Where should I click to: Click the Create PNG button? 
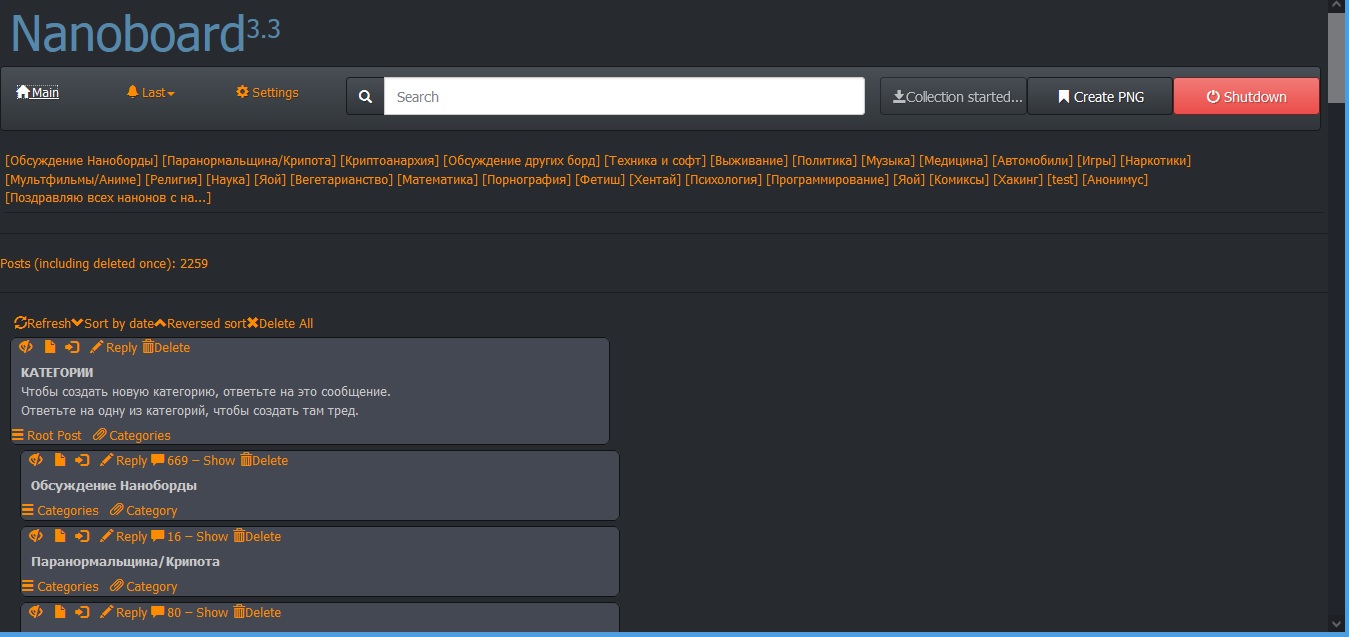[1100, 97]
